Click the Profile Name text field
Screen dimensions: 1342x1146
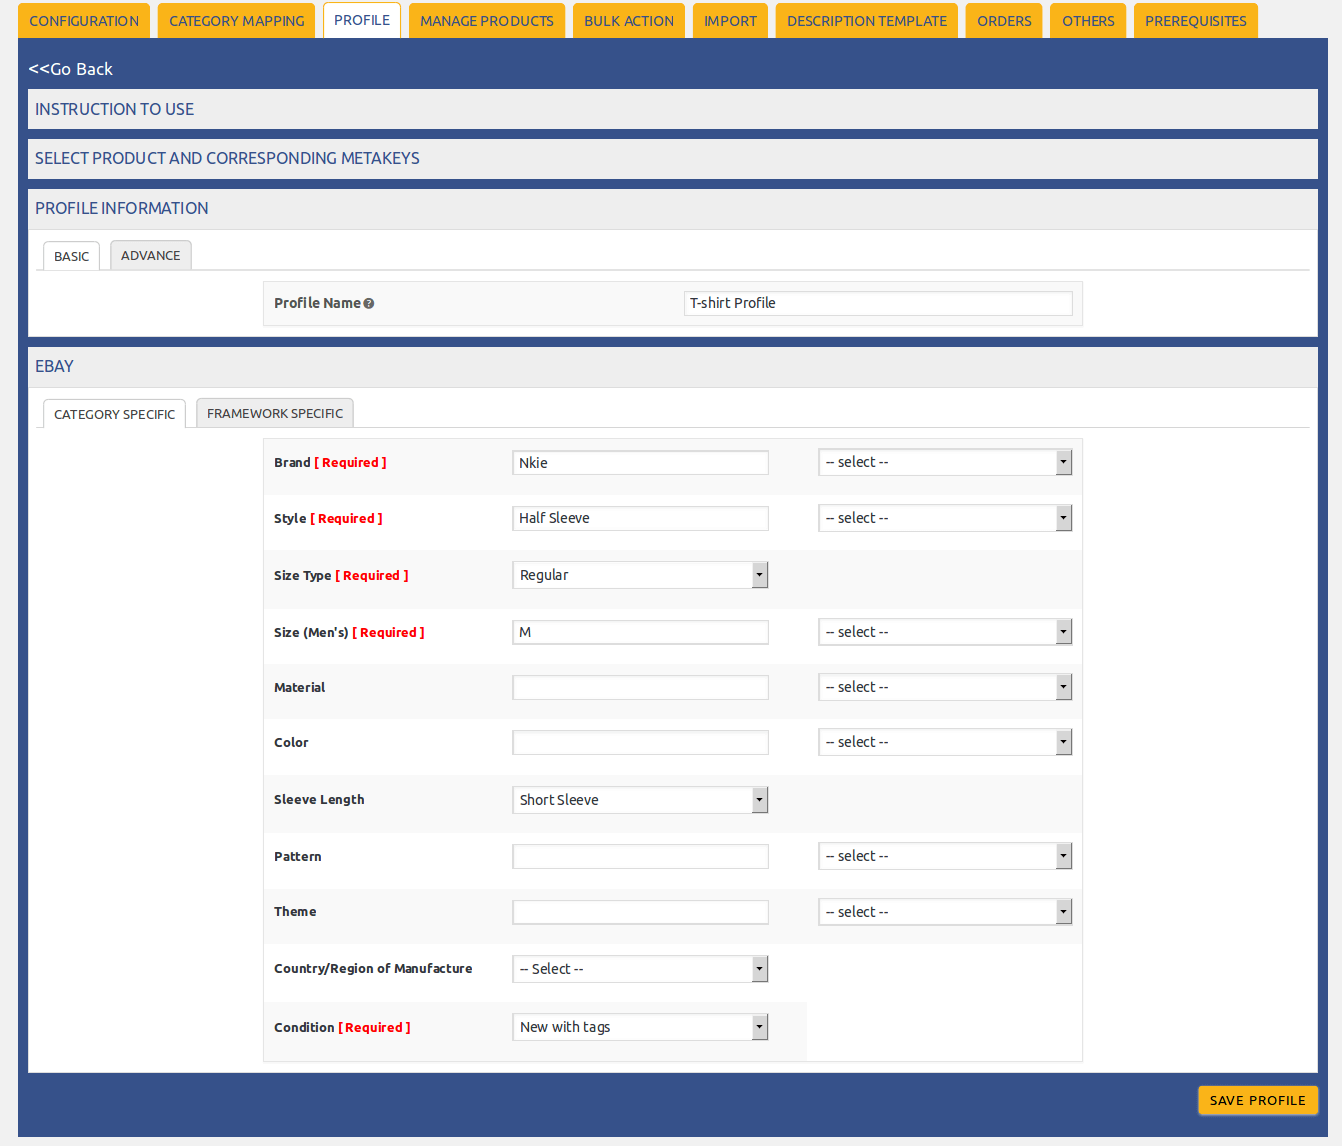[877, 303]
